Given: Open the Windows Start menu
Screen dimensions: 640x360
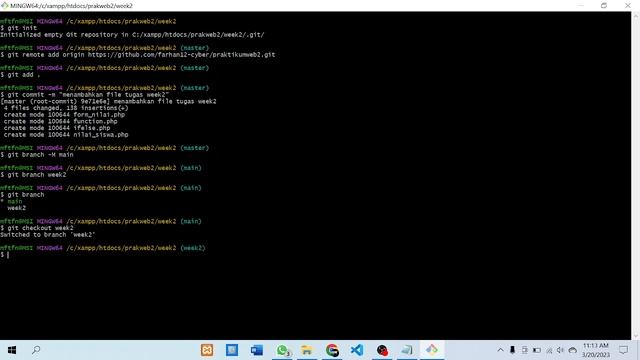Looking at the screenshot, I should [12, 350].
